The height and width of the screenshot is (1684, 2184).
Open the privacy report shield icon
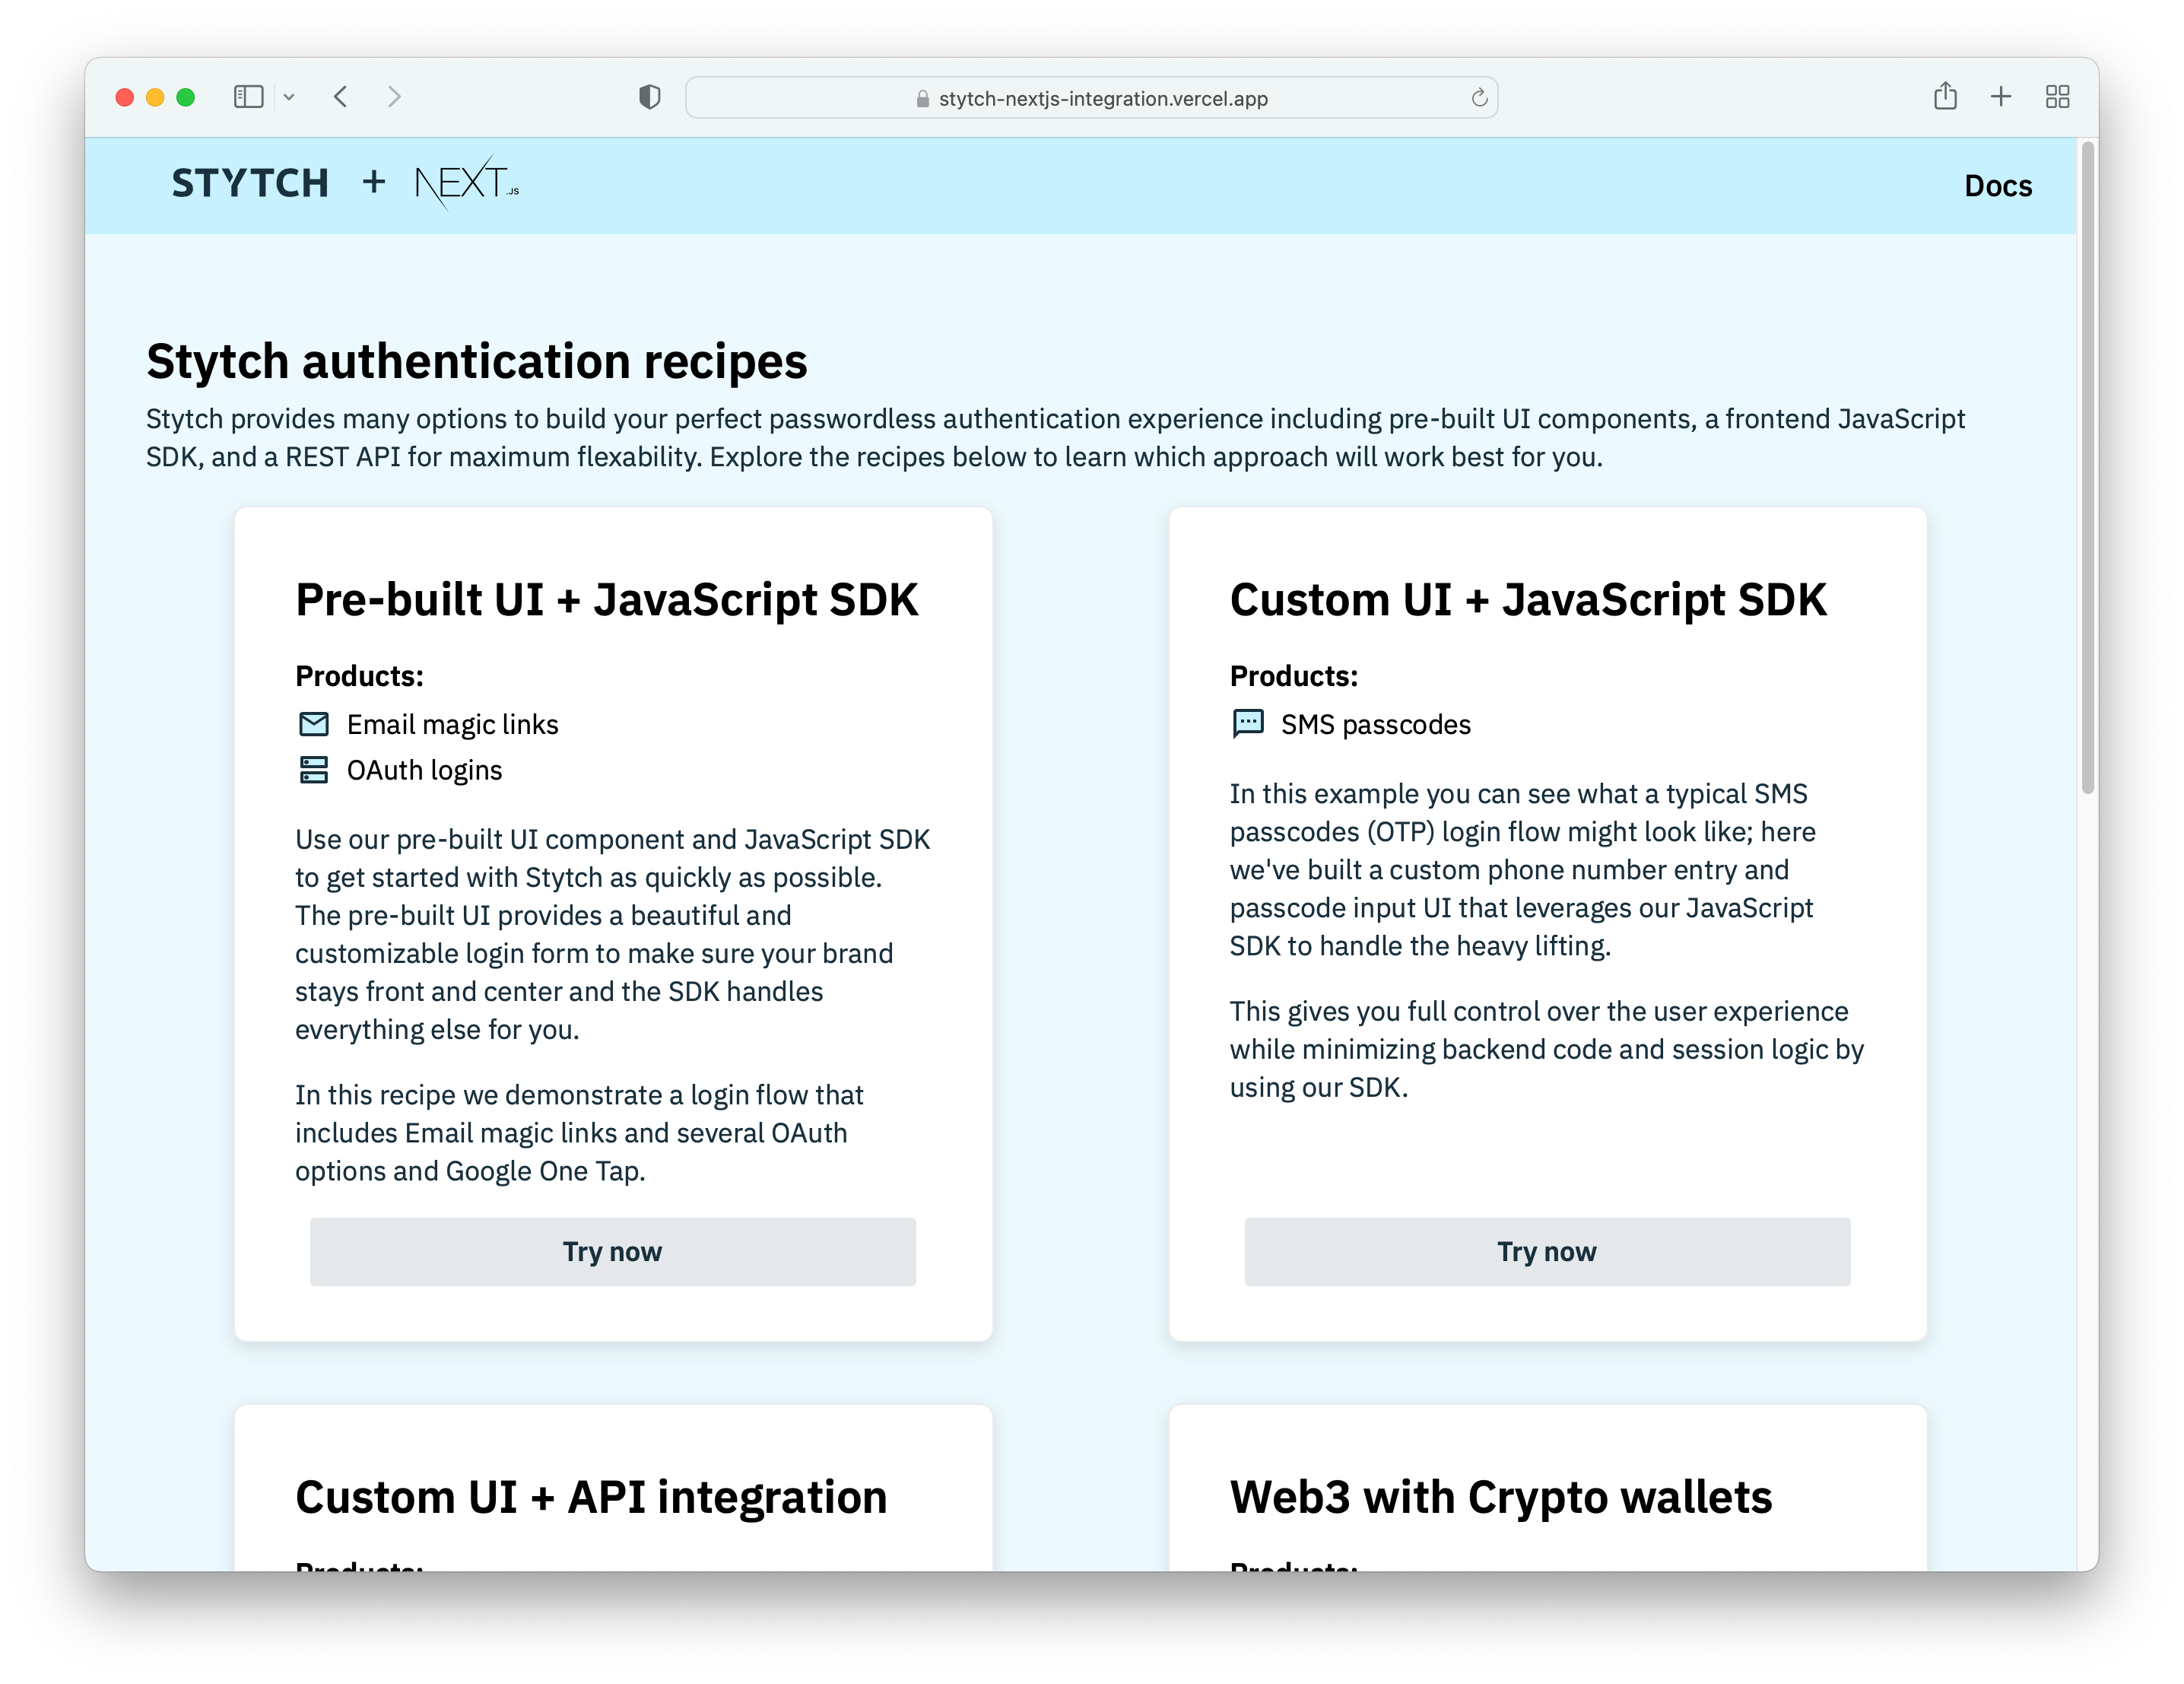pyautogui.click(x=650, y=97)
